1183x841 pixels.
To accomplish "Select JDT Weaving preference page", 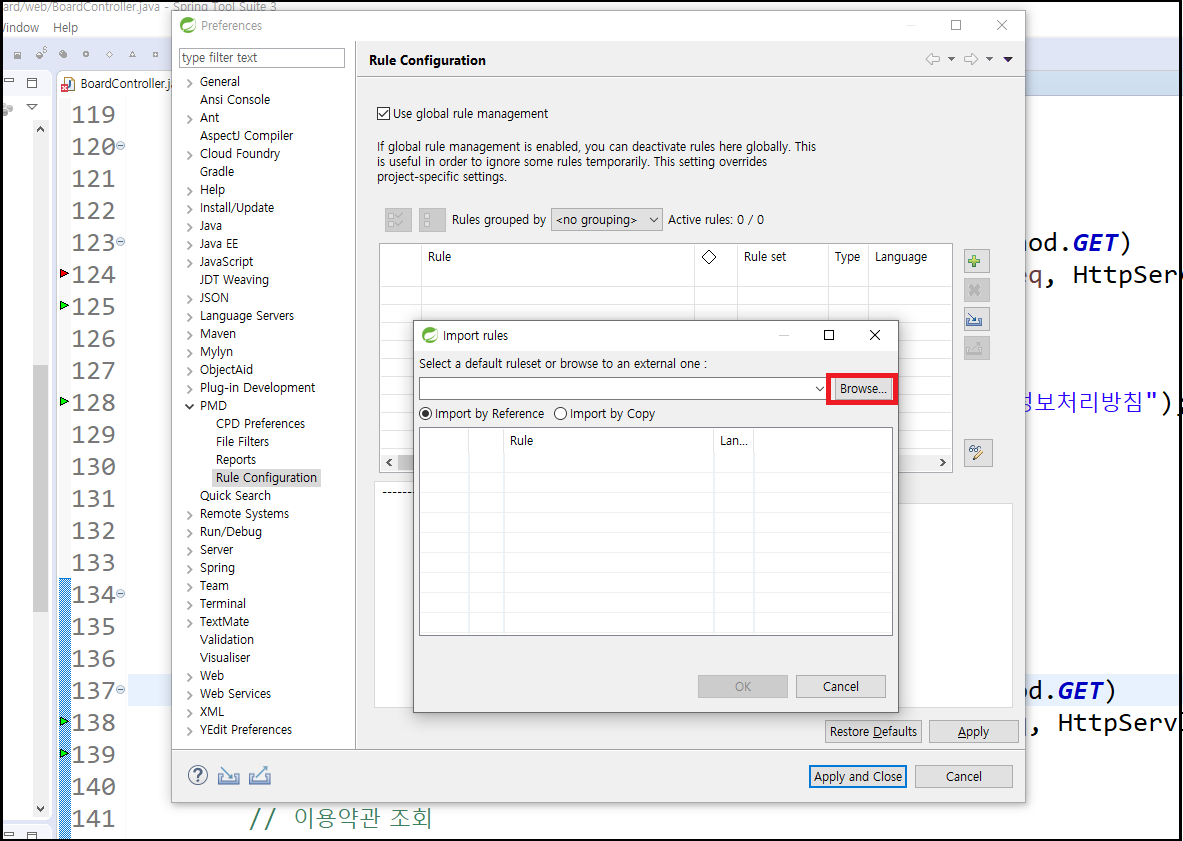I will [x=234, y=280].
